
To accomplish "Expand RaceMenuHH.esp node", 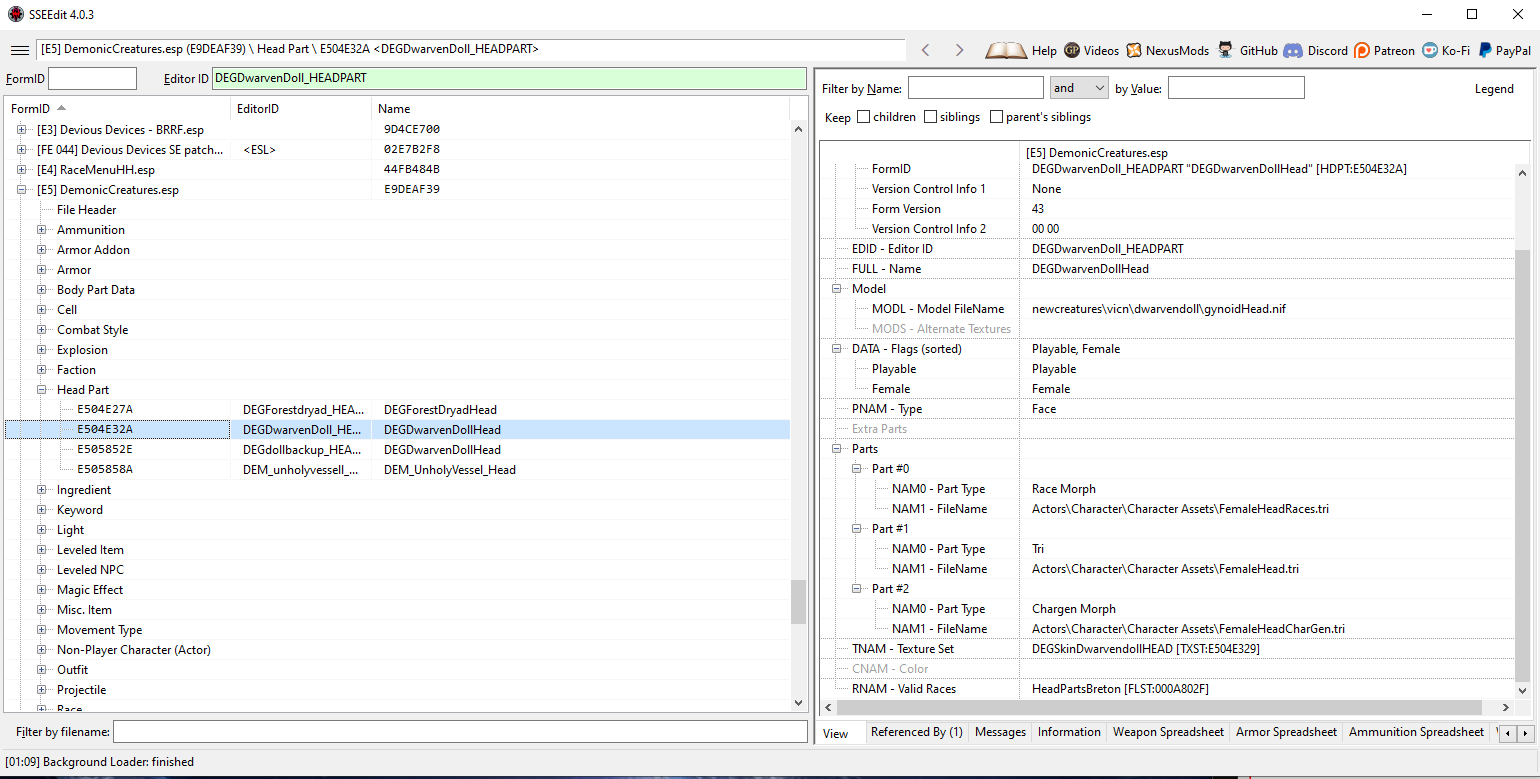I will [22, 170].
